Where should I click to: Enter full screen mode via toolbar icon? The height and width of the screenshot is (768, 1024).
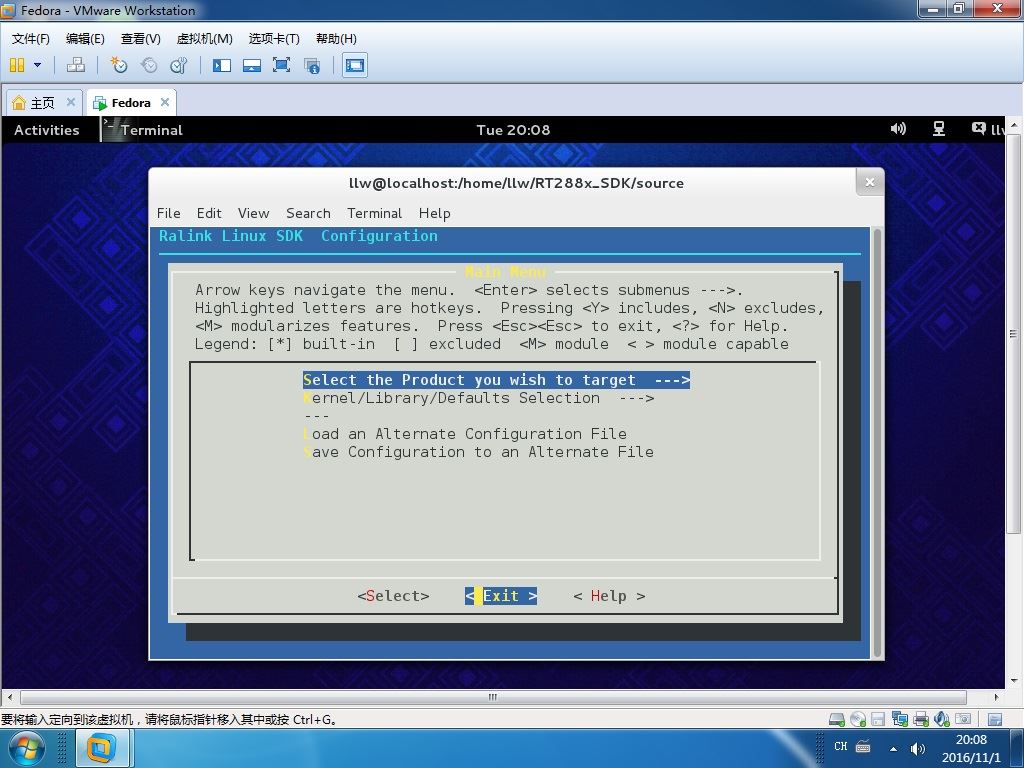click(281, 65)
